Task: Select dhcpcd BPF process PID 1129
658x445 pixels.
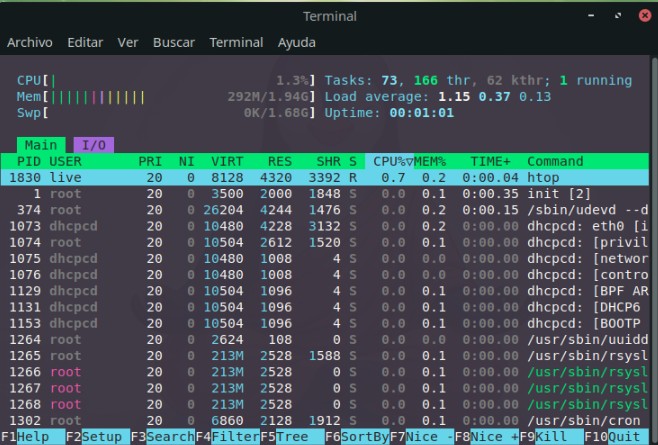Action: tap(325, 291)
